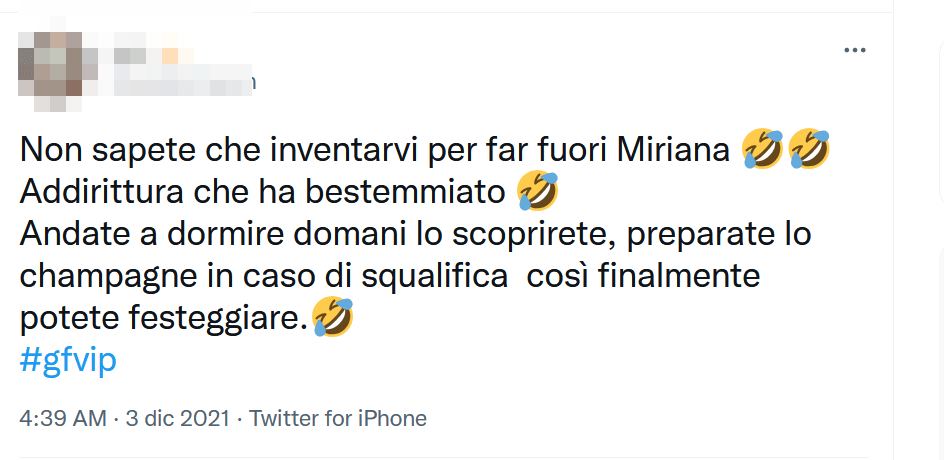The width and height of the screenshot is (944, 460).
Task: Open the #gfvip hashtag link
Action: tap(68, 360)
